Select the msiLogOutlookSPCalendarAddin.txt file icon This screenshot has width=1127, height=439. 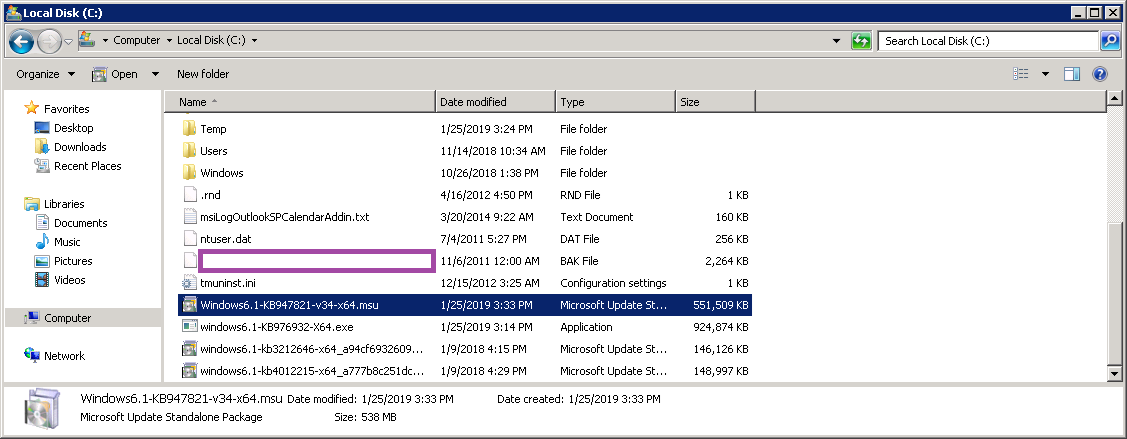(189, 217)
